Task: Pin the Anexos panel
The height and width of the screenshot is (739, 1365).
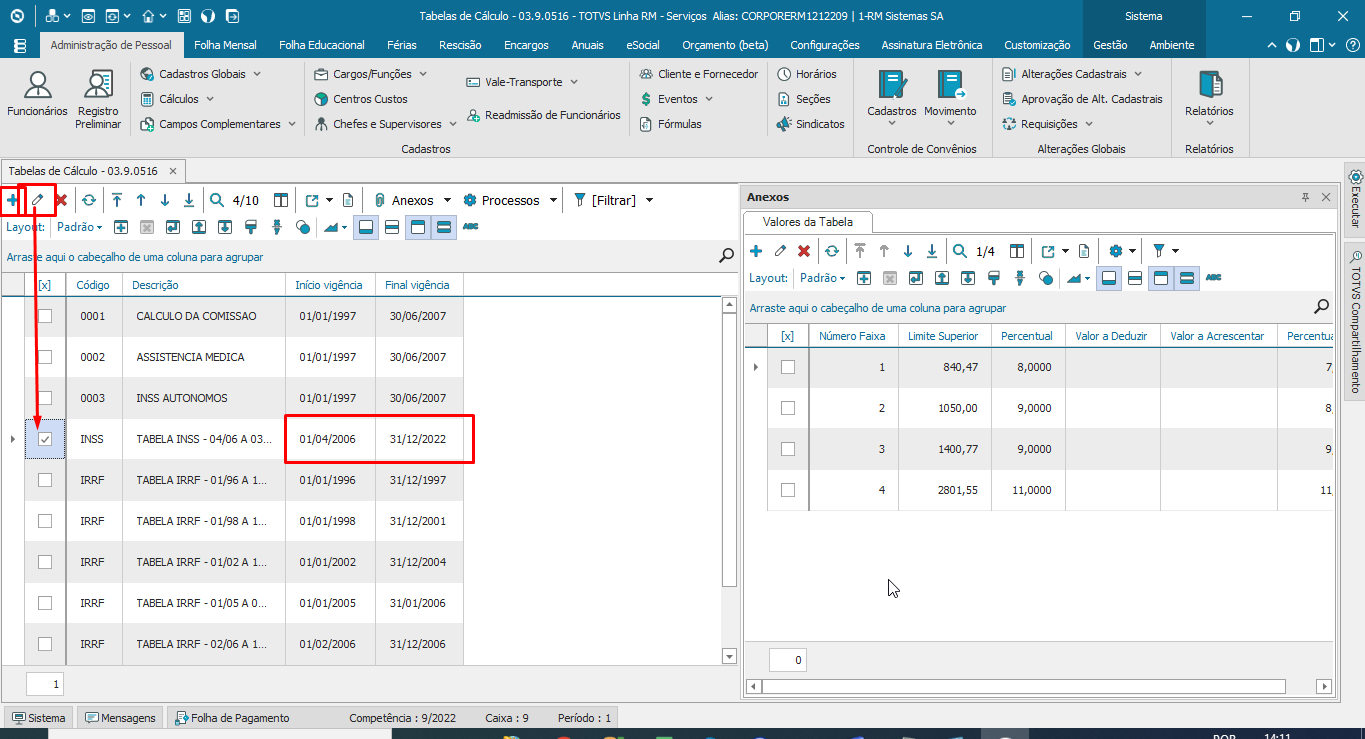Action: [x=1305, y=197]
